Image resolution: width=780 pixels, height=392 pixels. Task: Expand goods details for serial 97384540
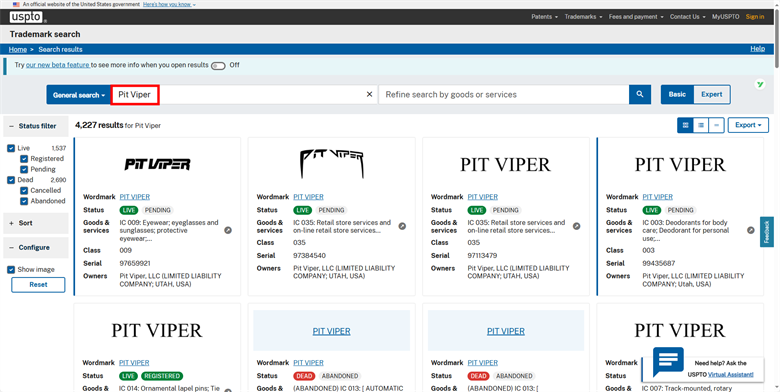[x=402, y=226]
